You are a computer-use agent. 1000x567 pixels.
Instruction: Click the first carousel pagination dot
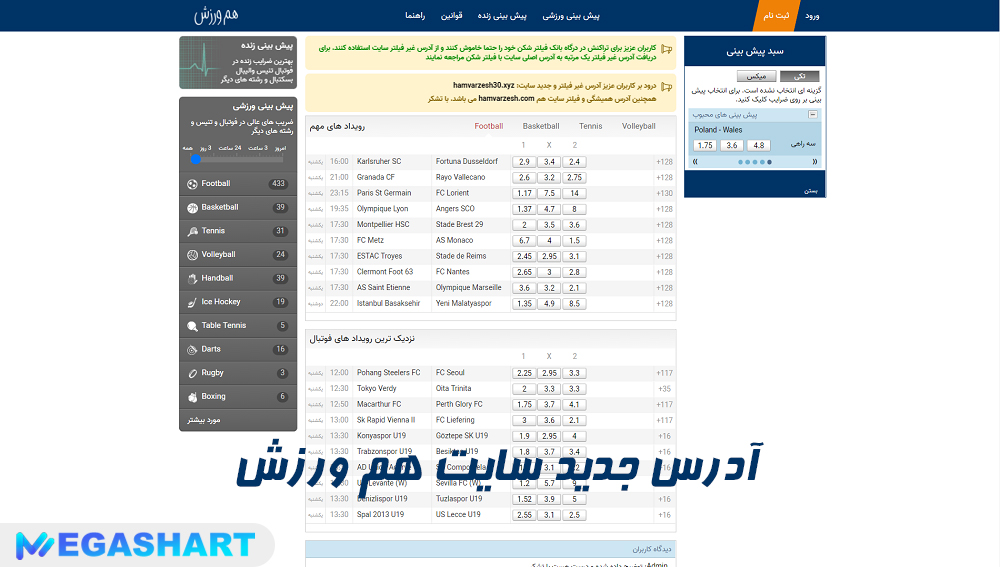(740, 162)
